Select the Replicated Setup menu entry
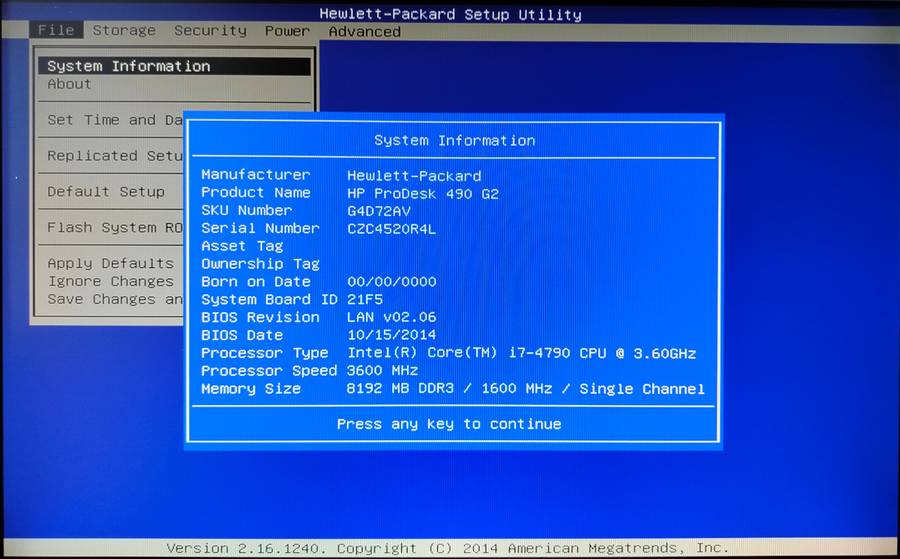 click(114, 156)
